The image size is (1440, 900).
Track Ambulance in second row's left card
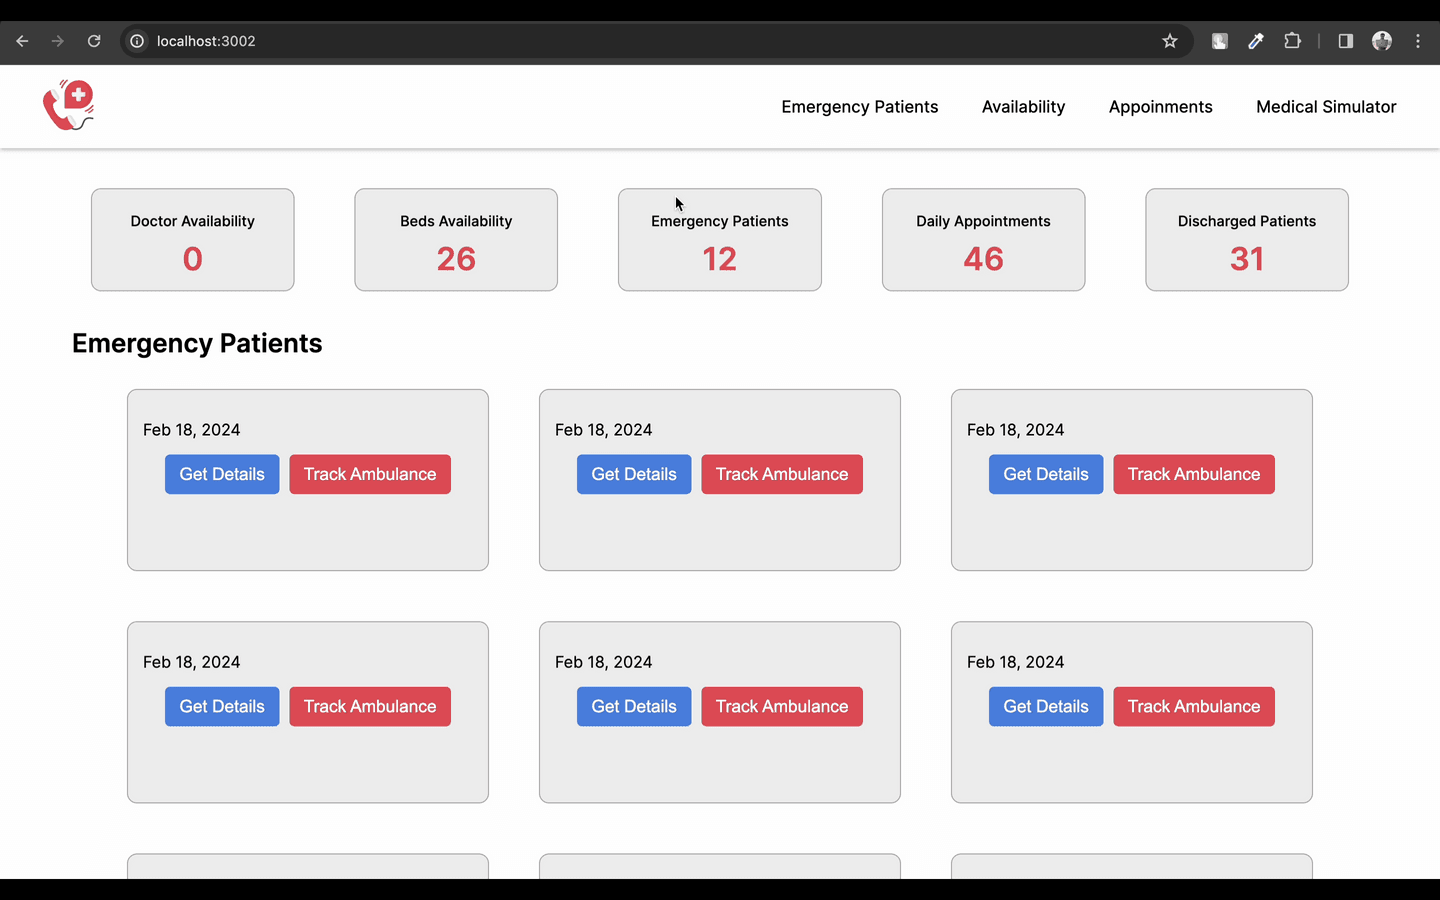pos(370,706)
